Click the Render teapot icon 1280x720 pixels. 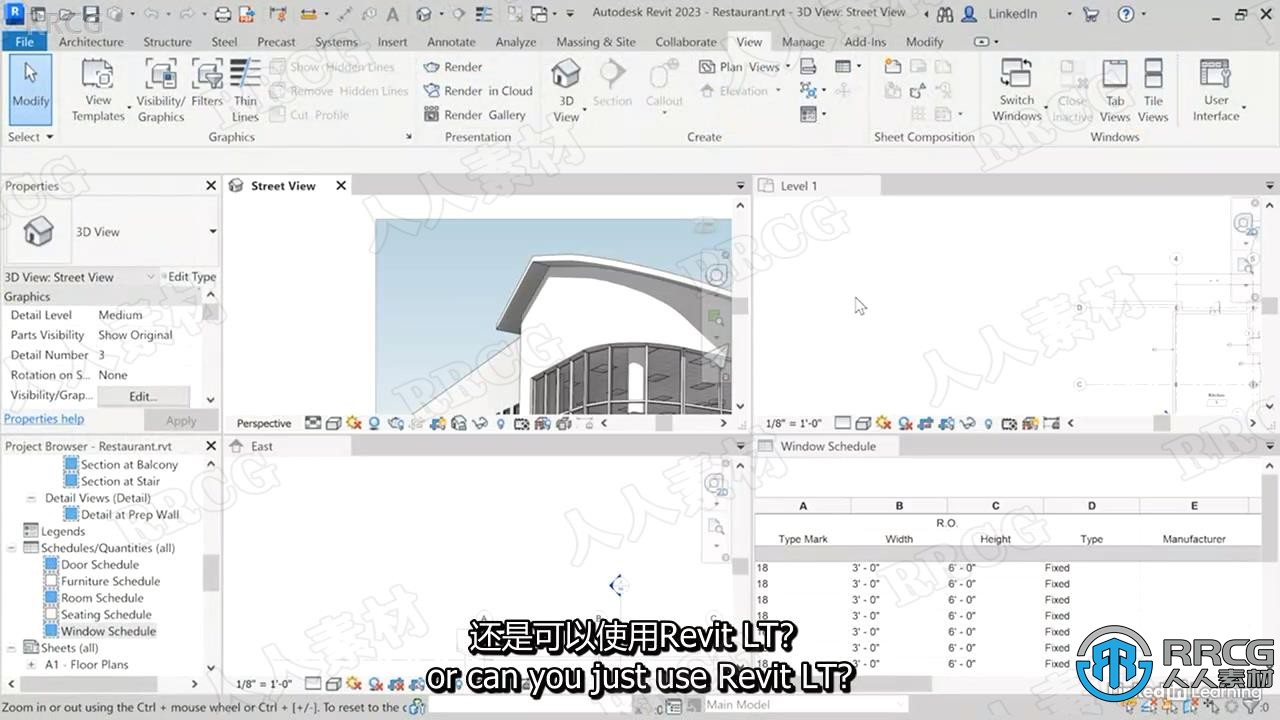432,67
